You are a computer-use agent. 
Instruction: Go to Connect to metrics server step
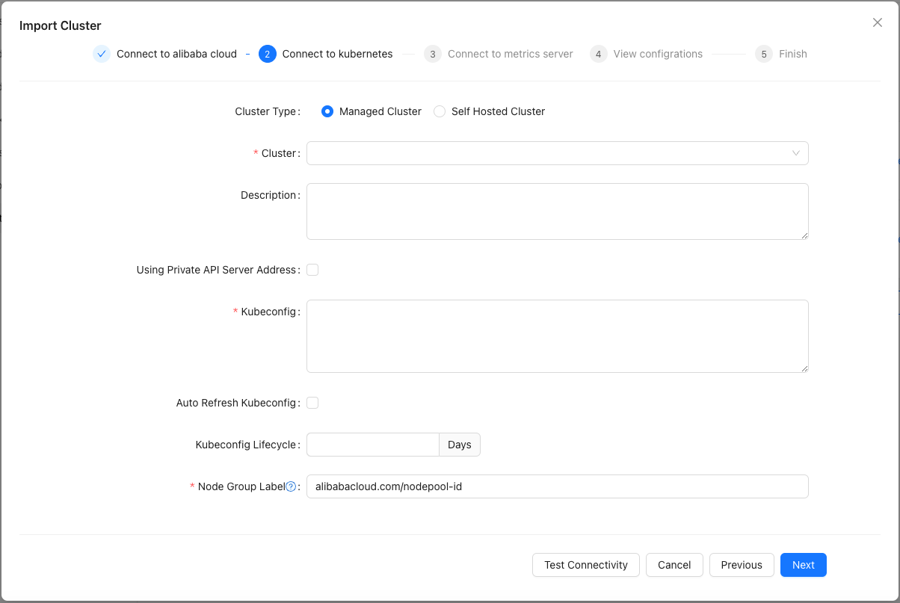click(510, 54)
